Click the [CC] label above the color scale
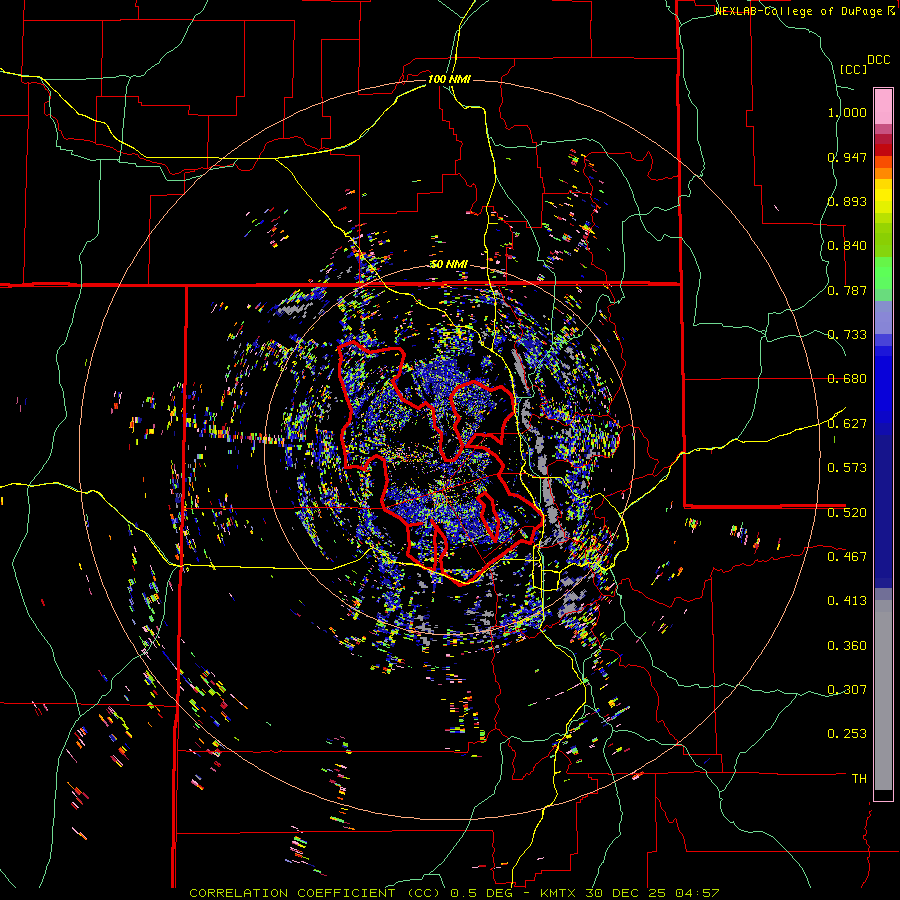The height and width of the screenshot is (900, 900). 853,69
